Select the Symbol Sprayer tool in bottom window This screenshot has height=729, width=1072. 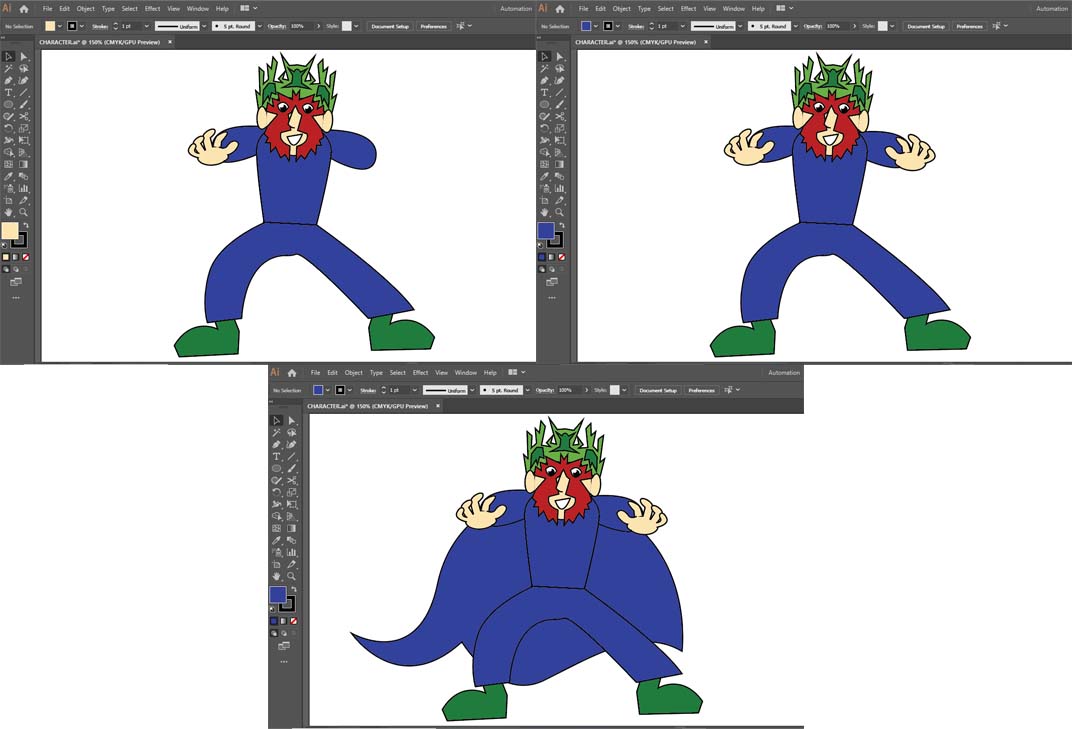[x=276, y=552]
